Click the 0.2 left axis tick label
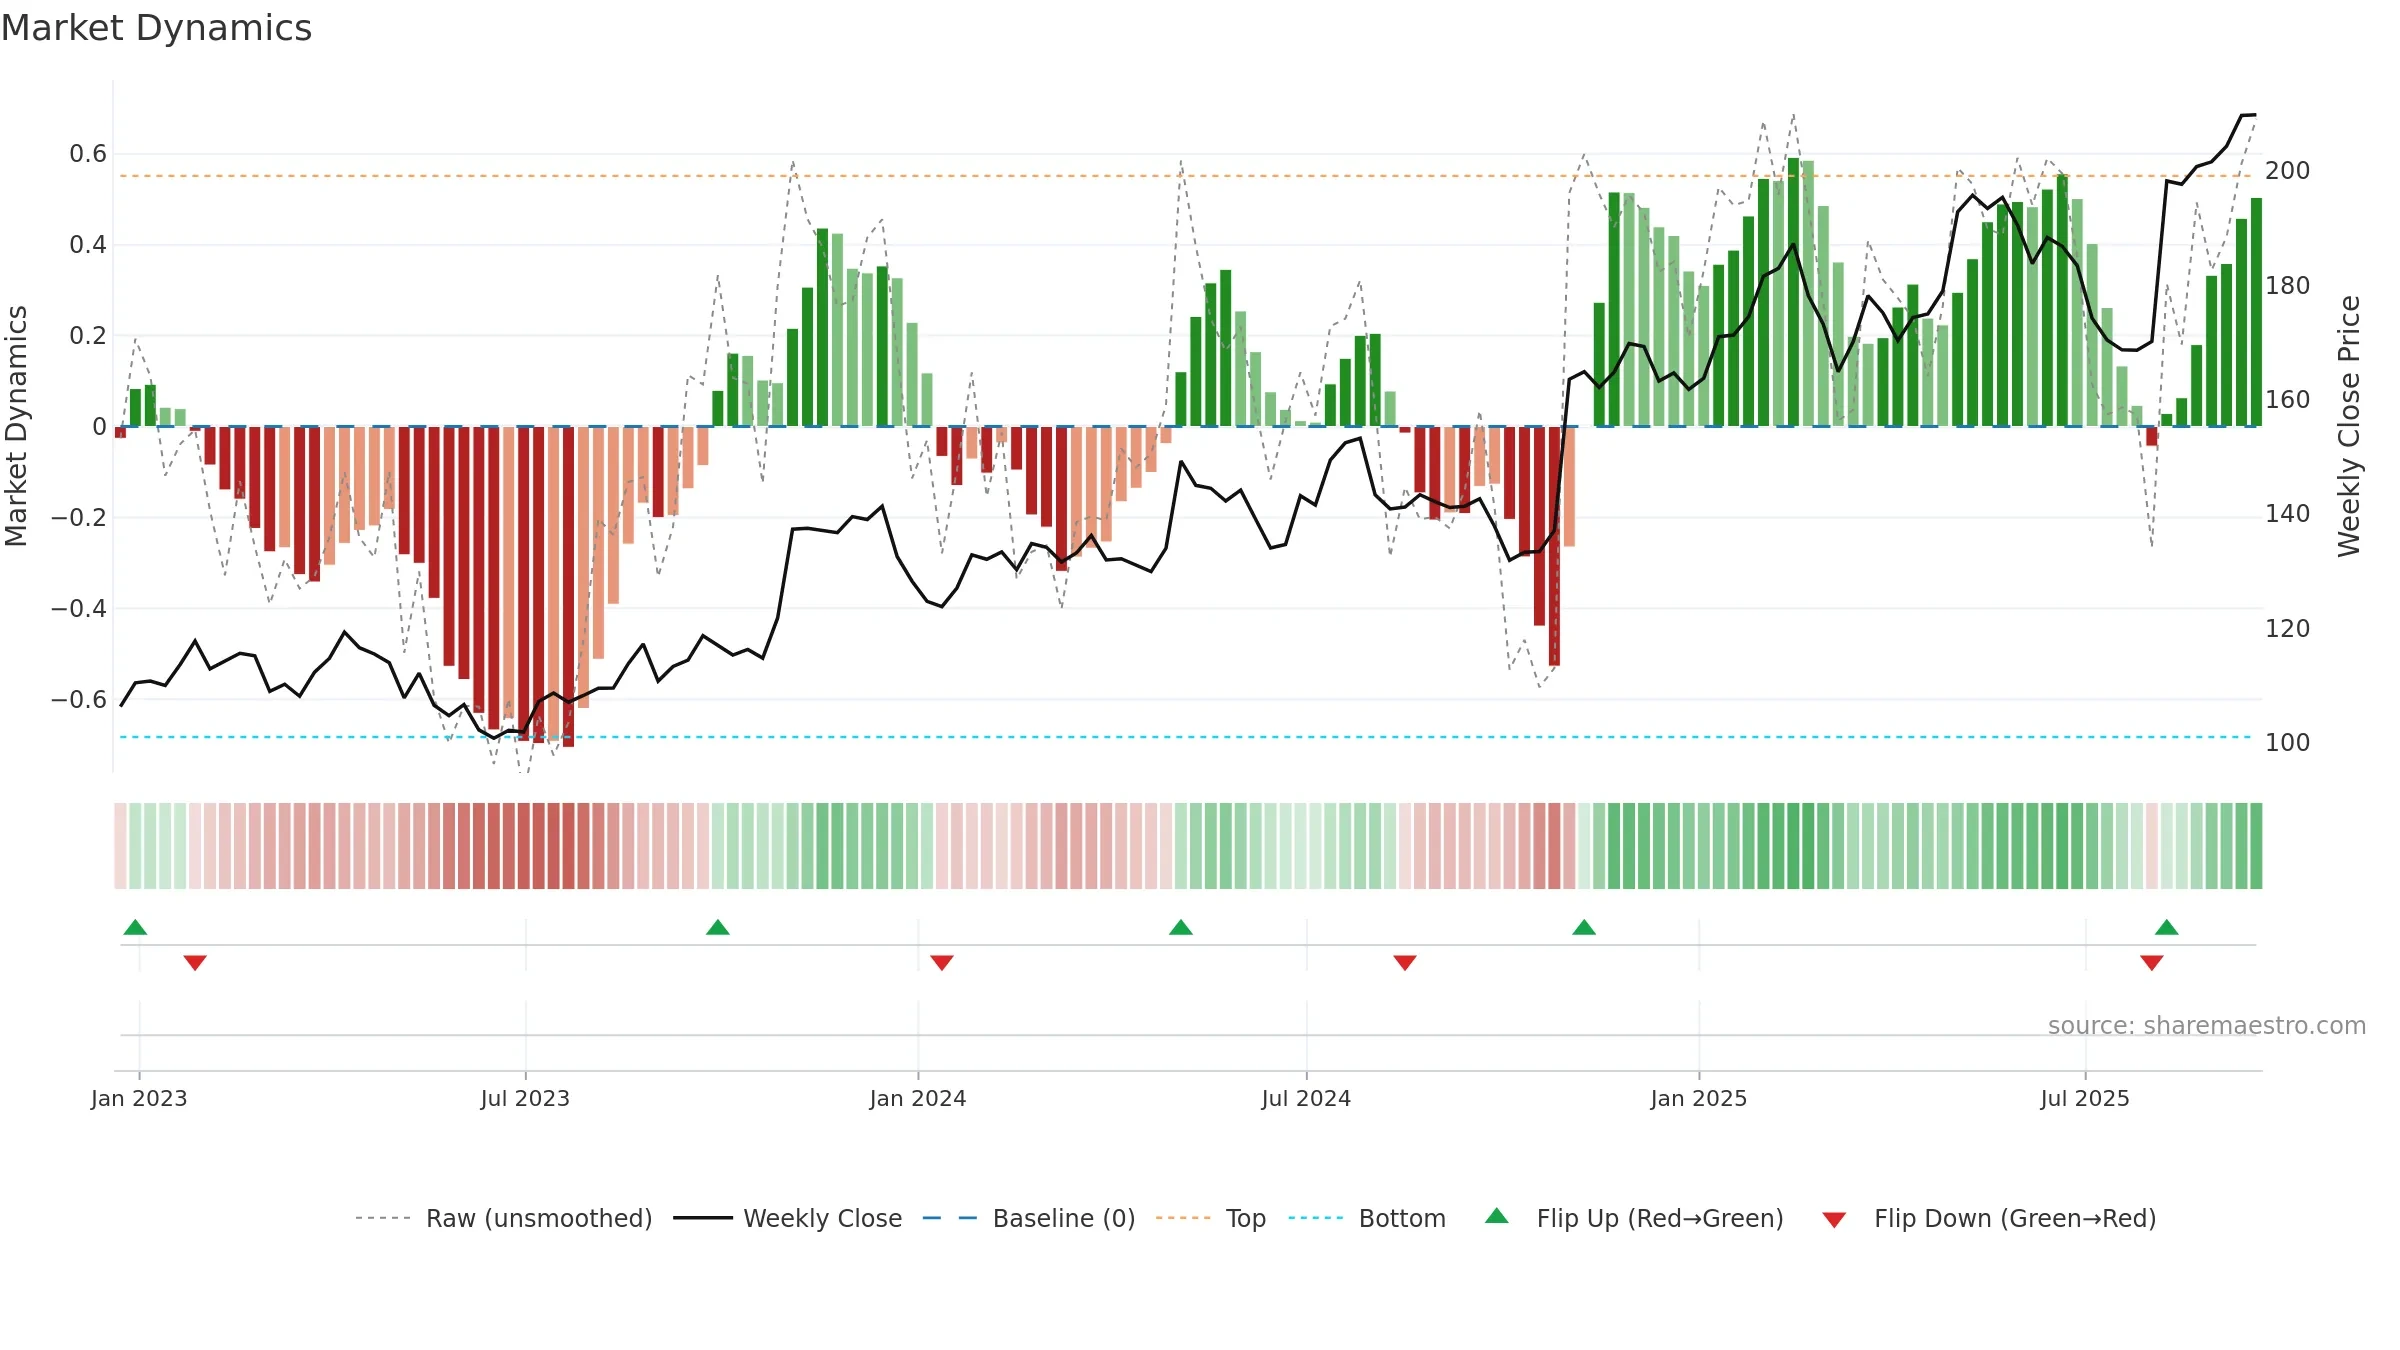The height and width of the screenshot is (1350, 2400). [x=88, y=336]
